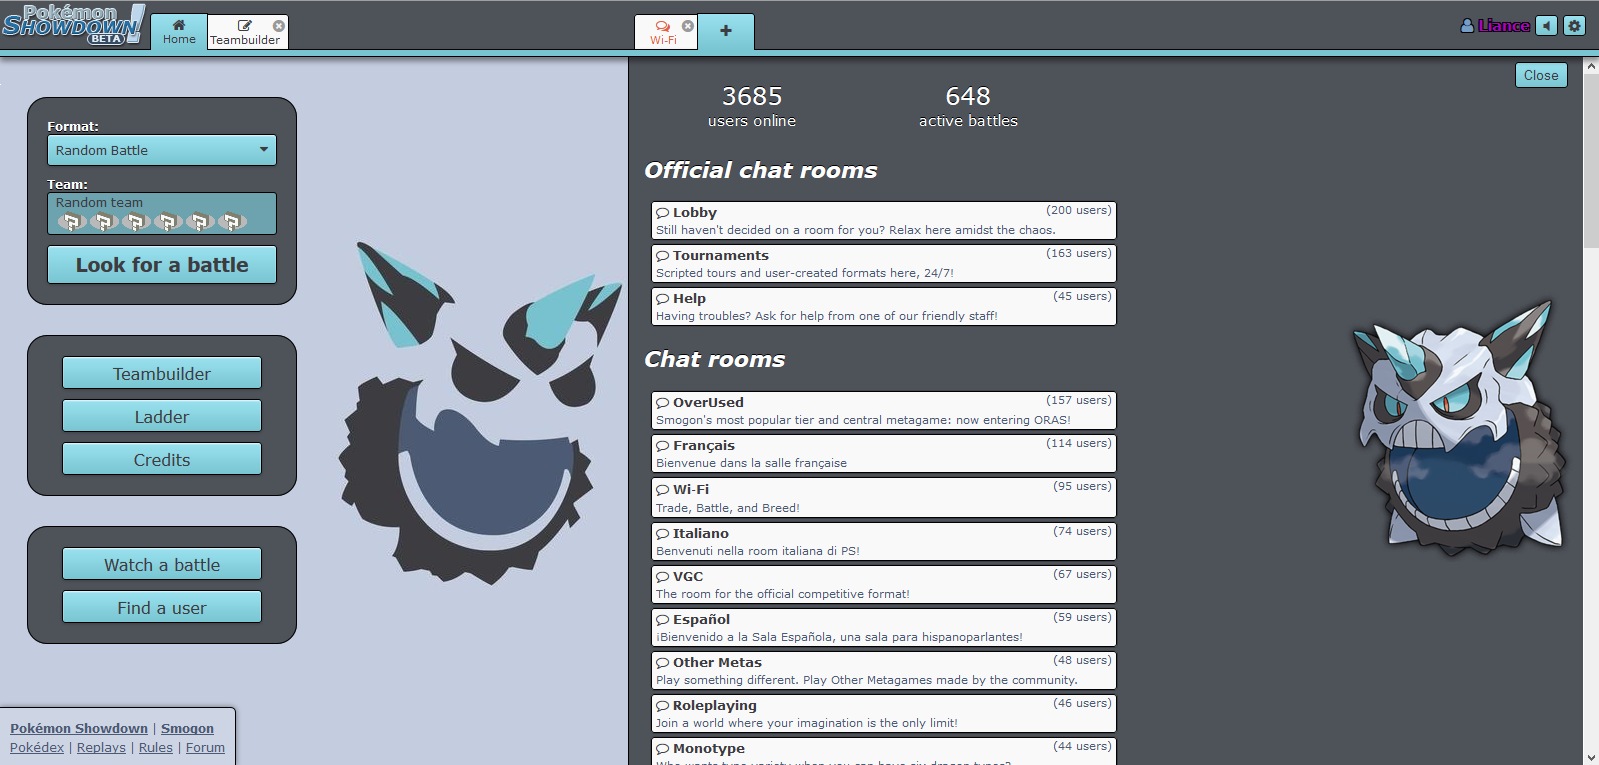Click the Home tab house icon

coord(179,25)
